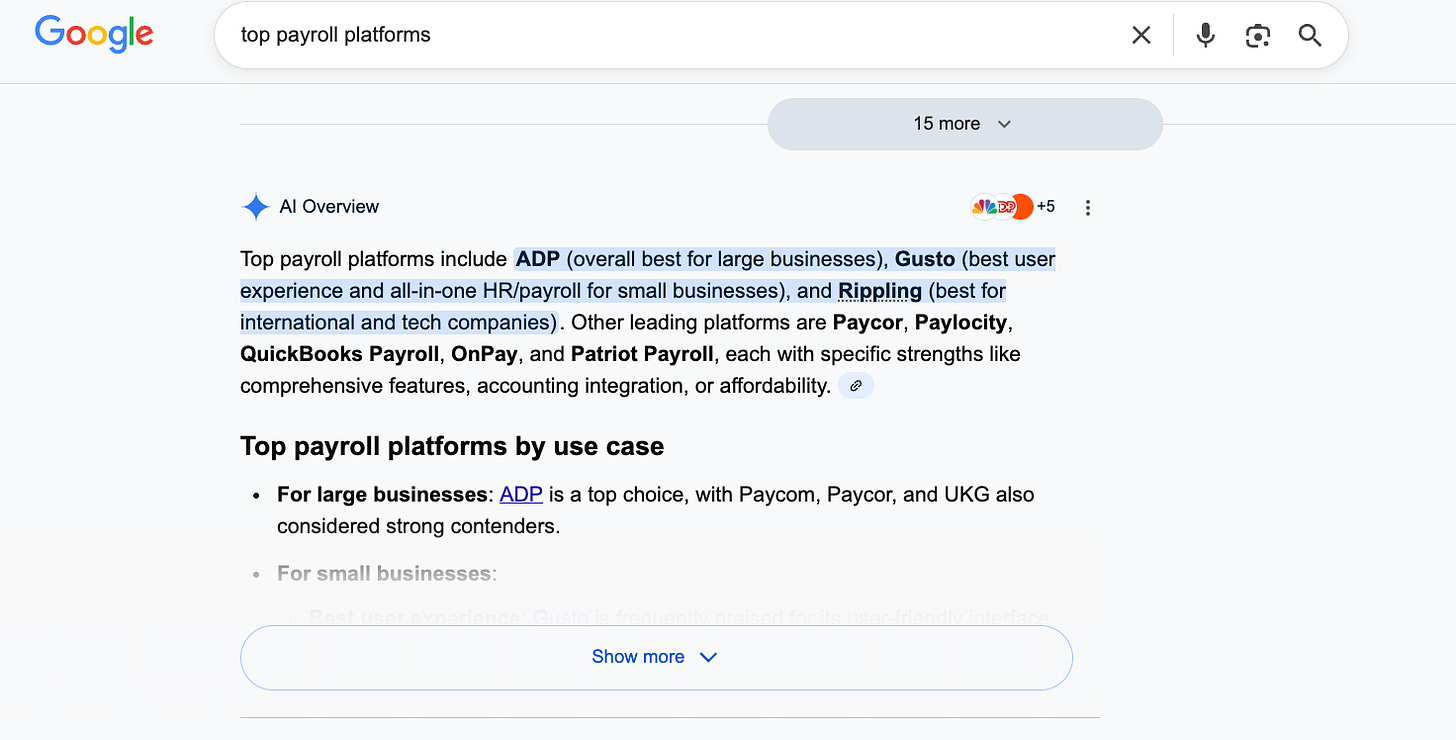
Task: Click "Top payroll platforms by use case" heading
Action: pos(452,446)
